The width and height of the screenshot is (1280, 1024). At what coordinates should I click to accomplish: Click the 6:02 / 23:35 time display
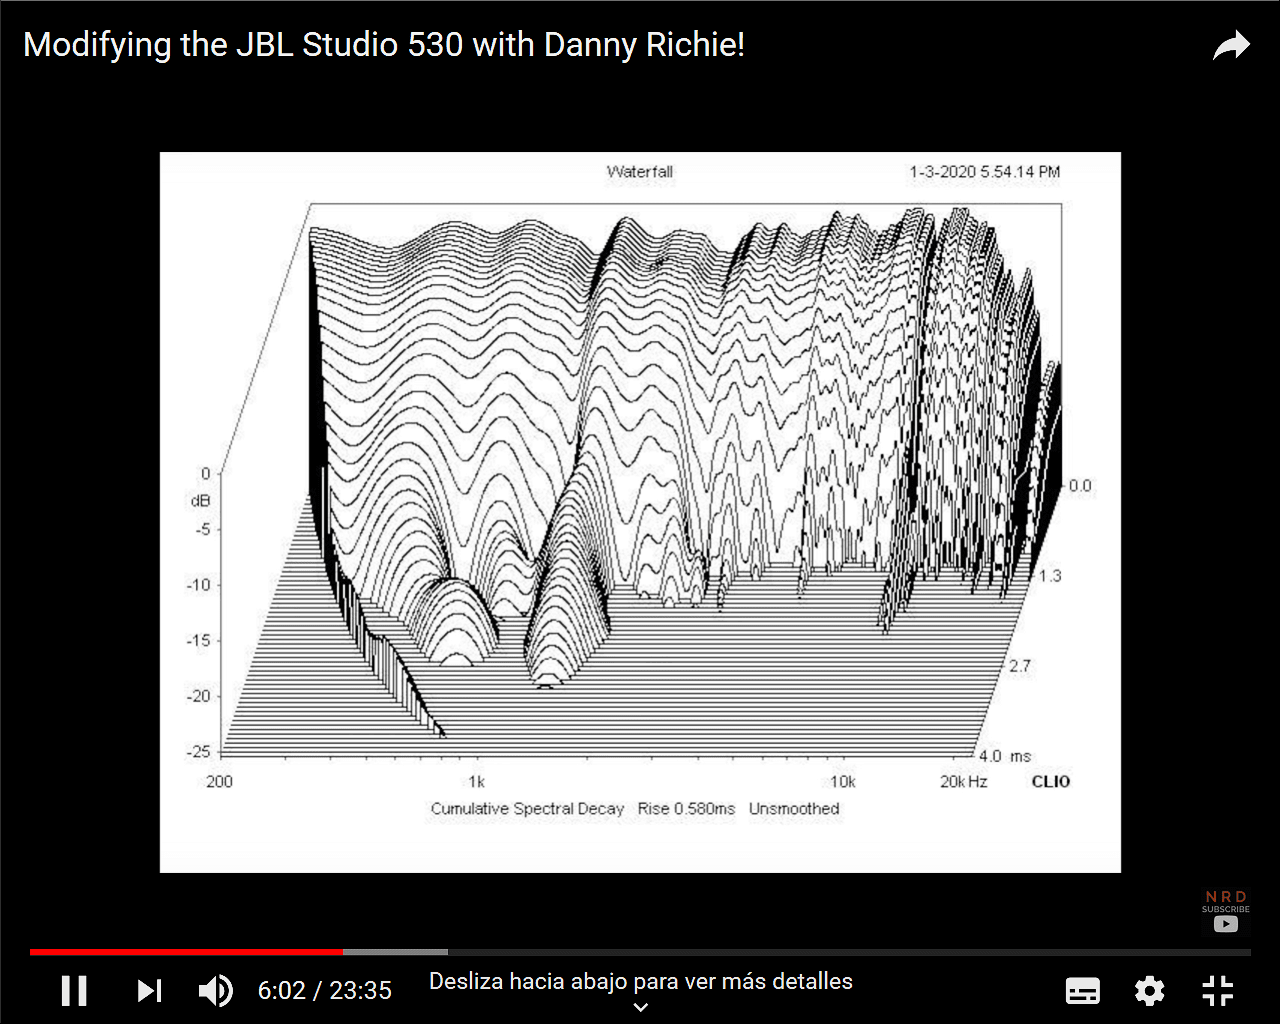(325, 990)
